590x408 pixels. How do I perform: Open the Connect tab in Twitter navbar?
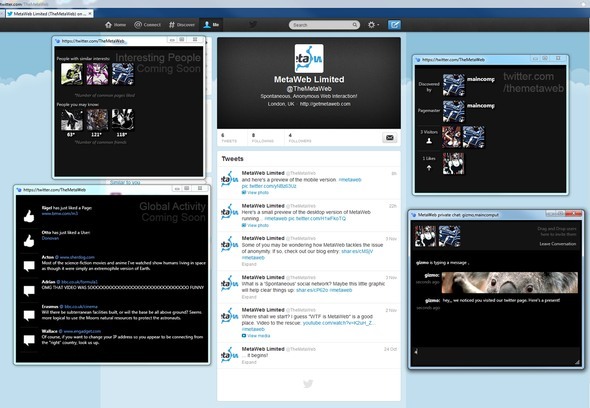click(148, 25)
